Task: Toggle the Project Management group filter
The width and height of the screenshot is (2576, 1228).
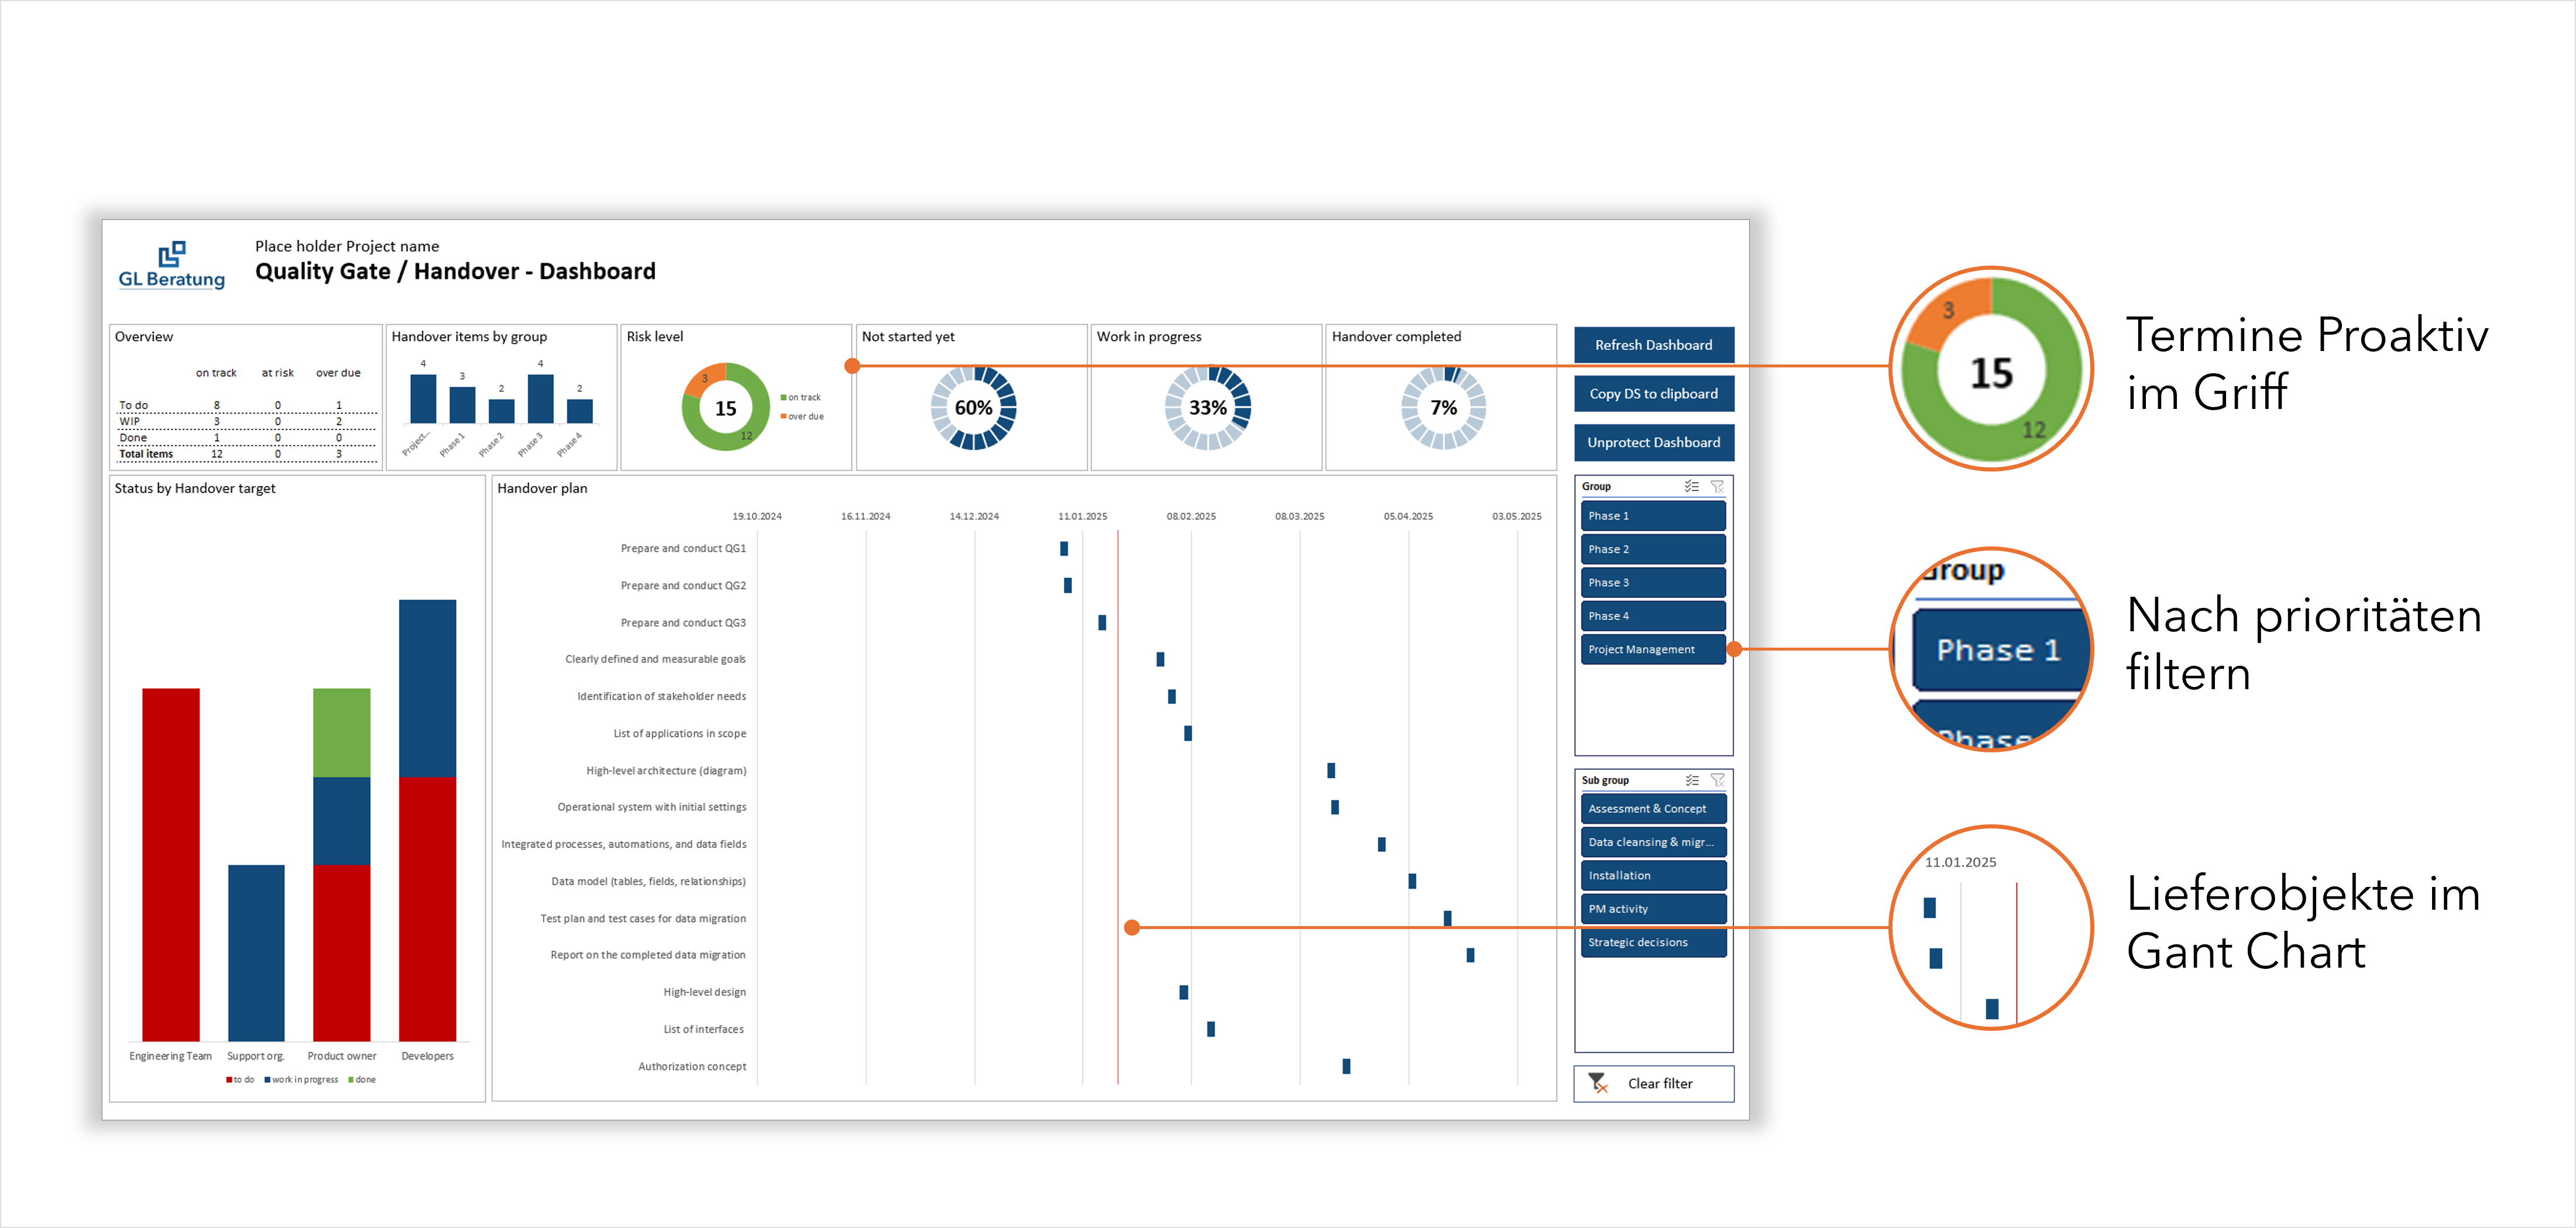Action: (x=1653, y=649)
